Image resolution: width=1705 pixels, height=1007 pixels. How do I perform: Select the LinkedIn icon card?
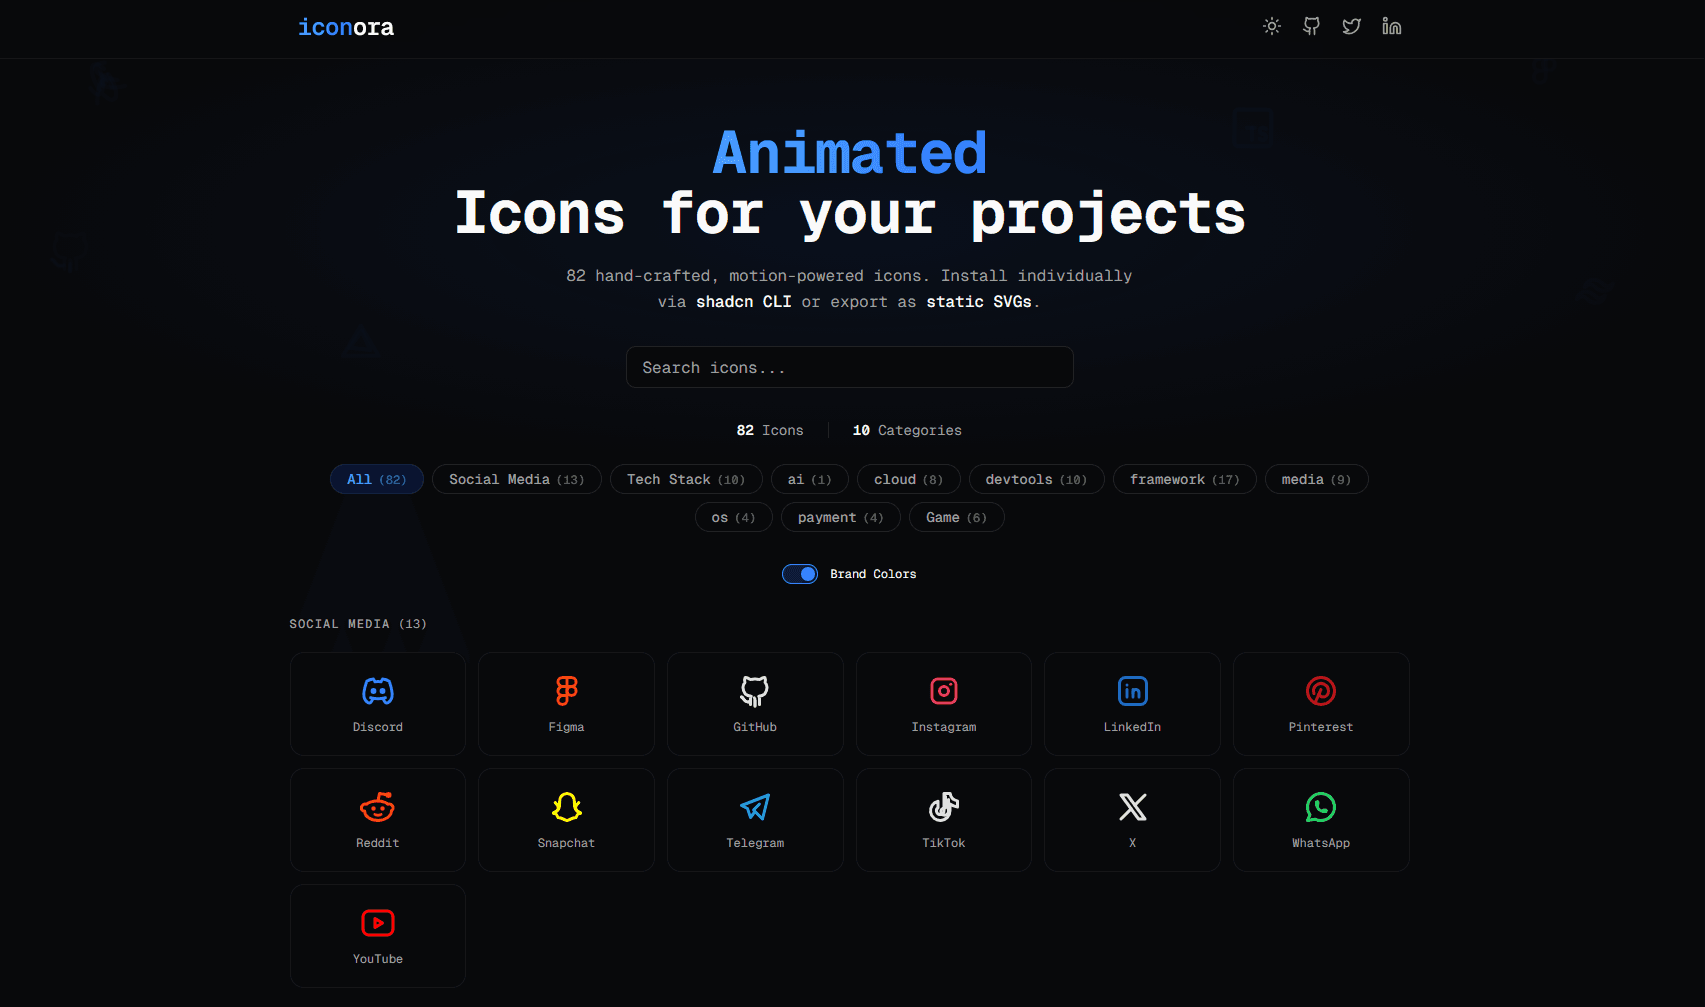coord(1132,704)
